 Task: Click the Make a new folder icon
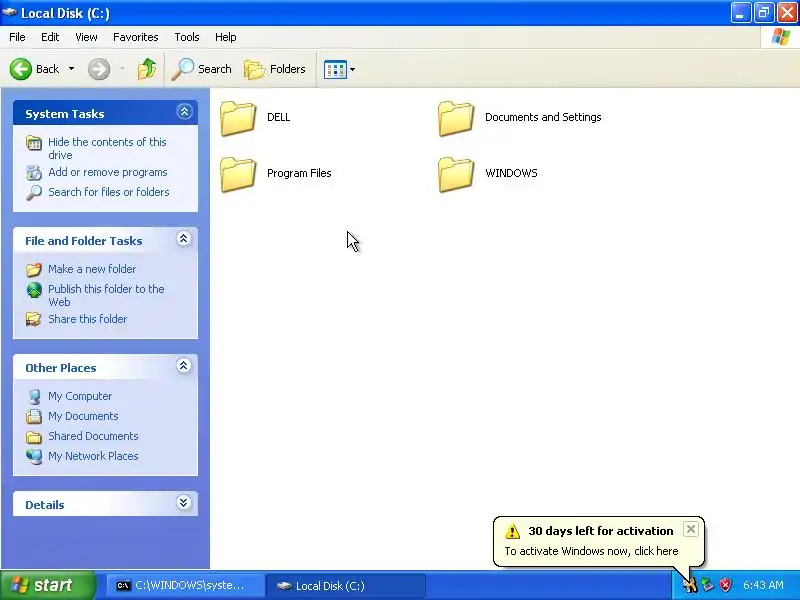(34, 269)
